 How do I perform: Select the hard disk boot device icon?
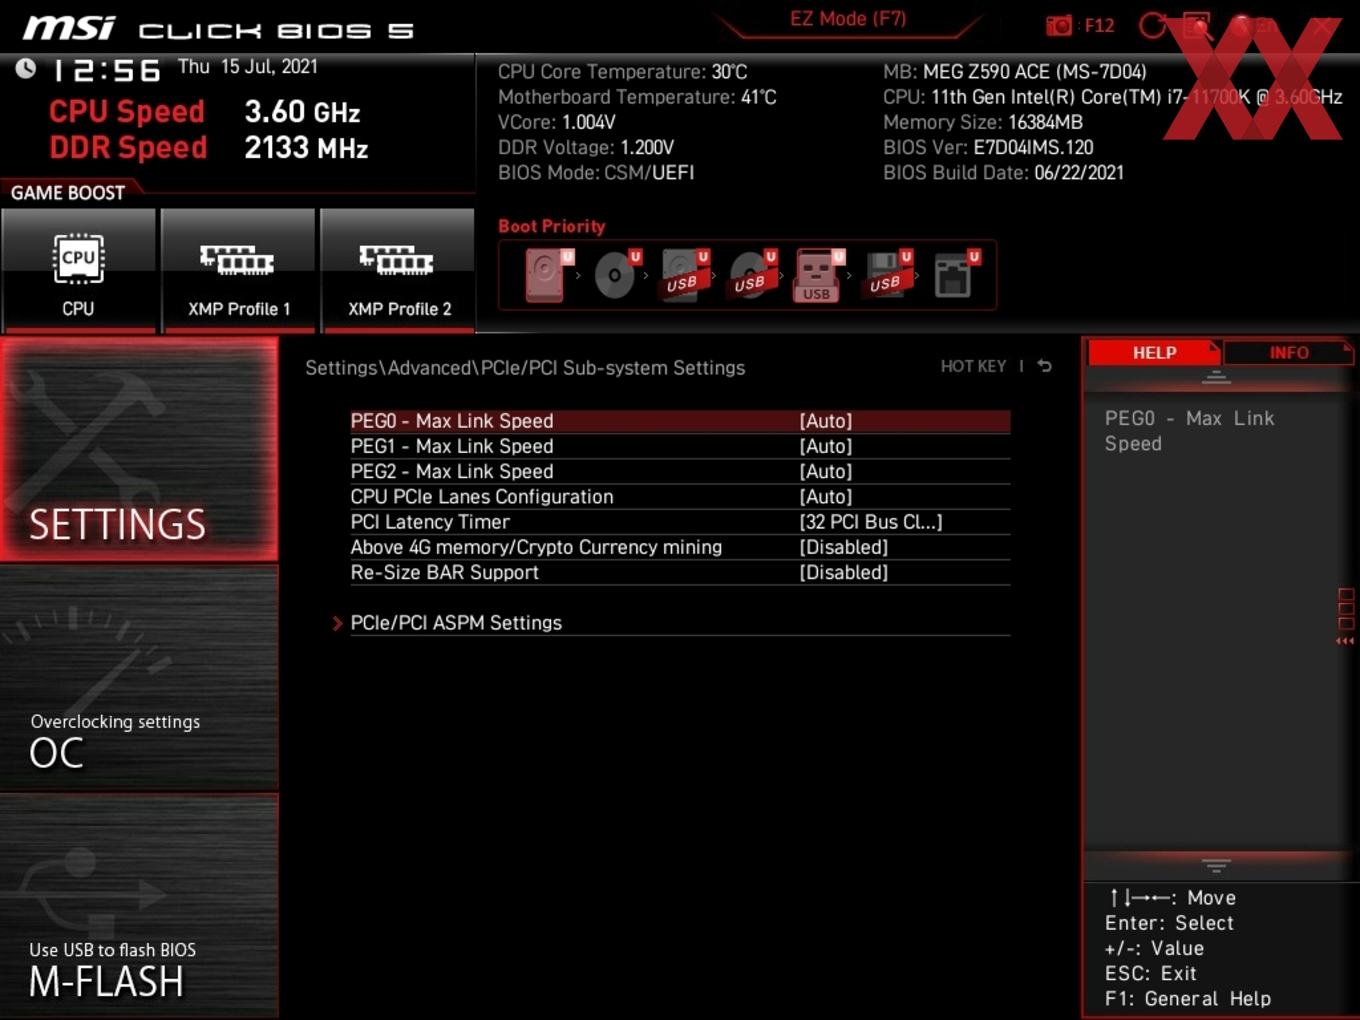tap(547, 275)
